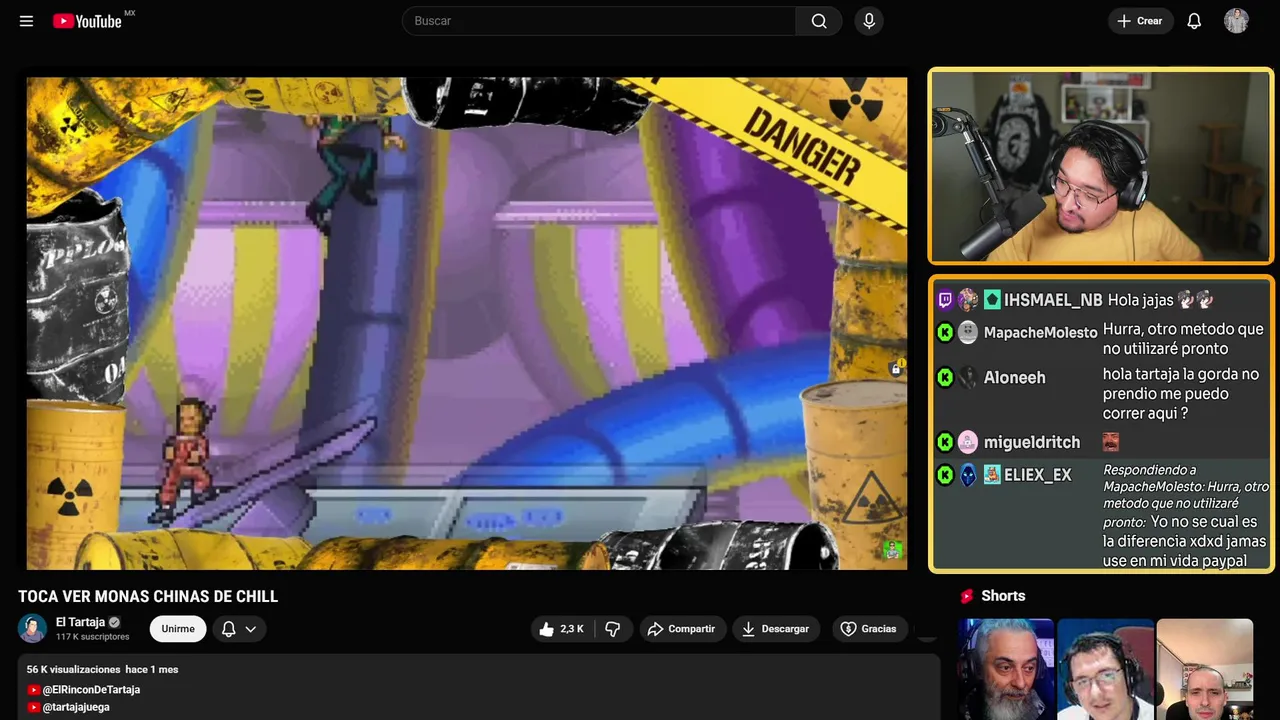Start voice search with the microphone
Viewport: 1280px width, 720px height.
(869, 21)
